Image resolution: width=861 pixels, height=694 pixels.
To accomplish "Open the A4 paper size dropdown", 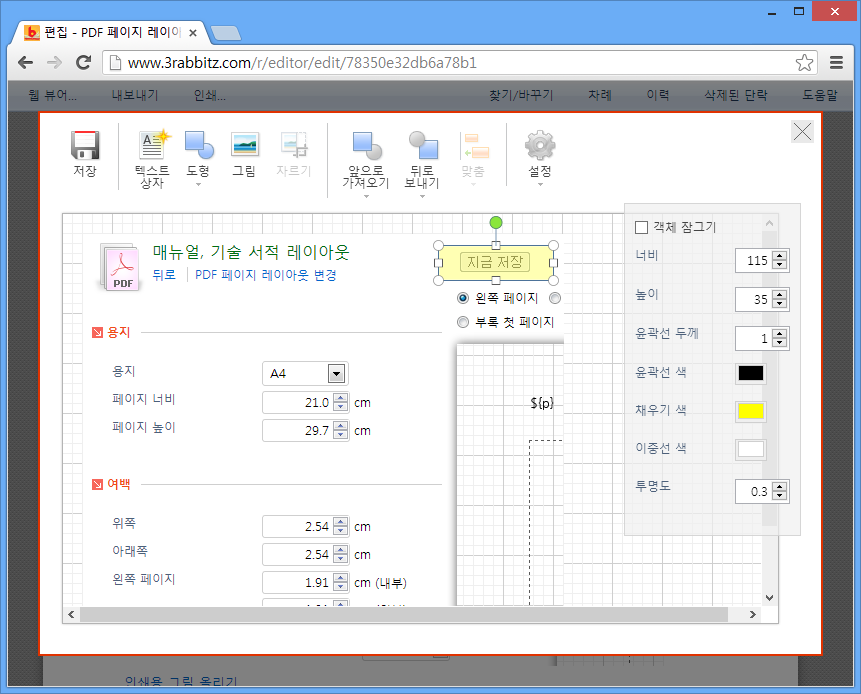I will tap(336, 374).
